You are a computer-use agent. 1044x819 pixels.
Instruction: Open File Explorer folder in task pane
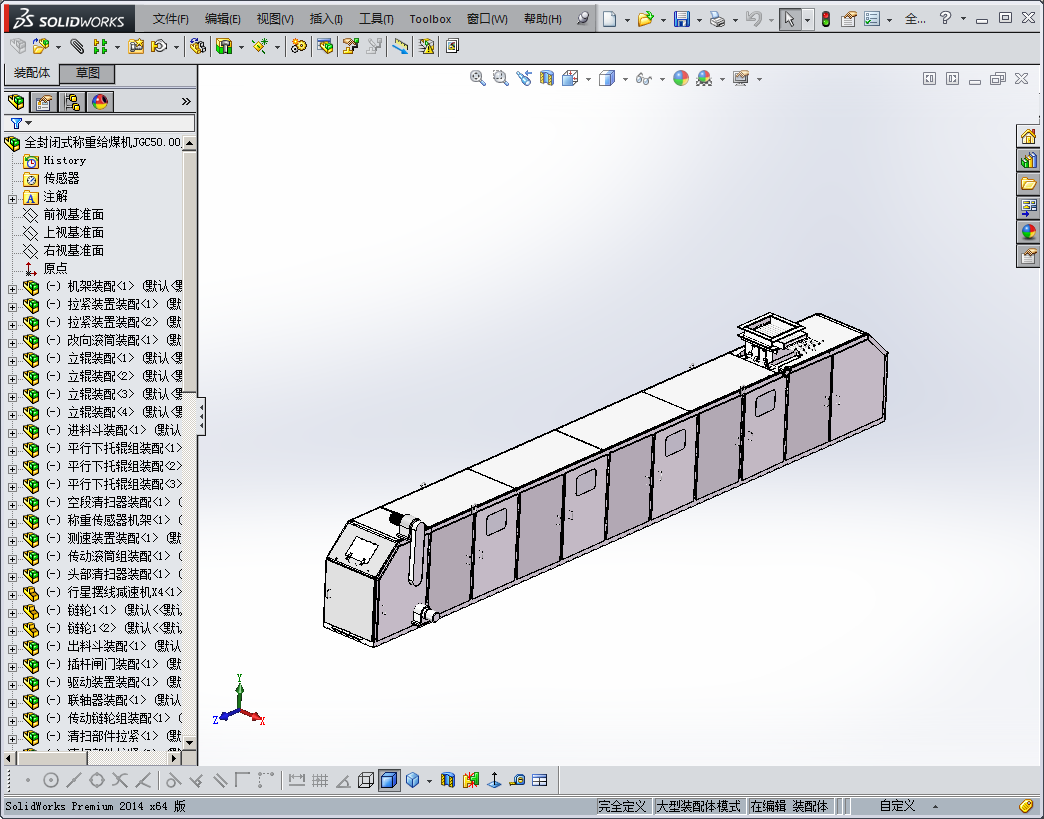coord(1029,184)
